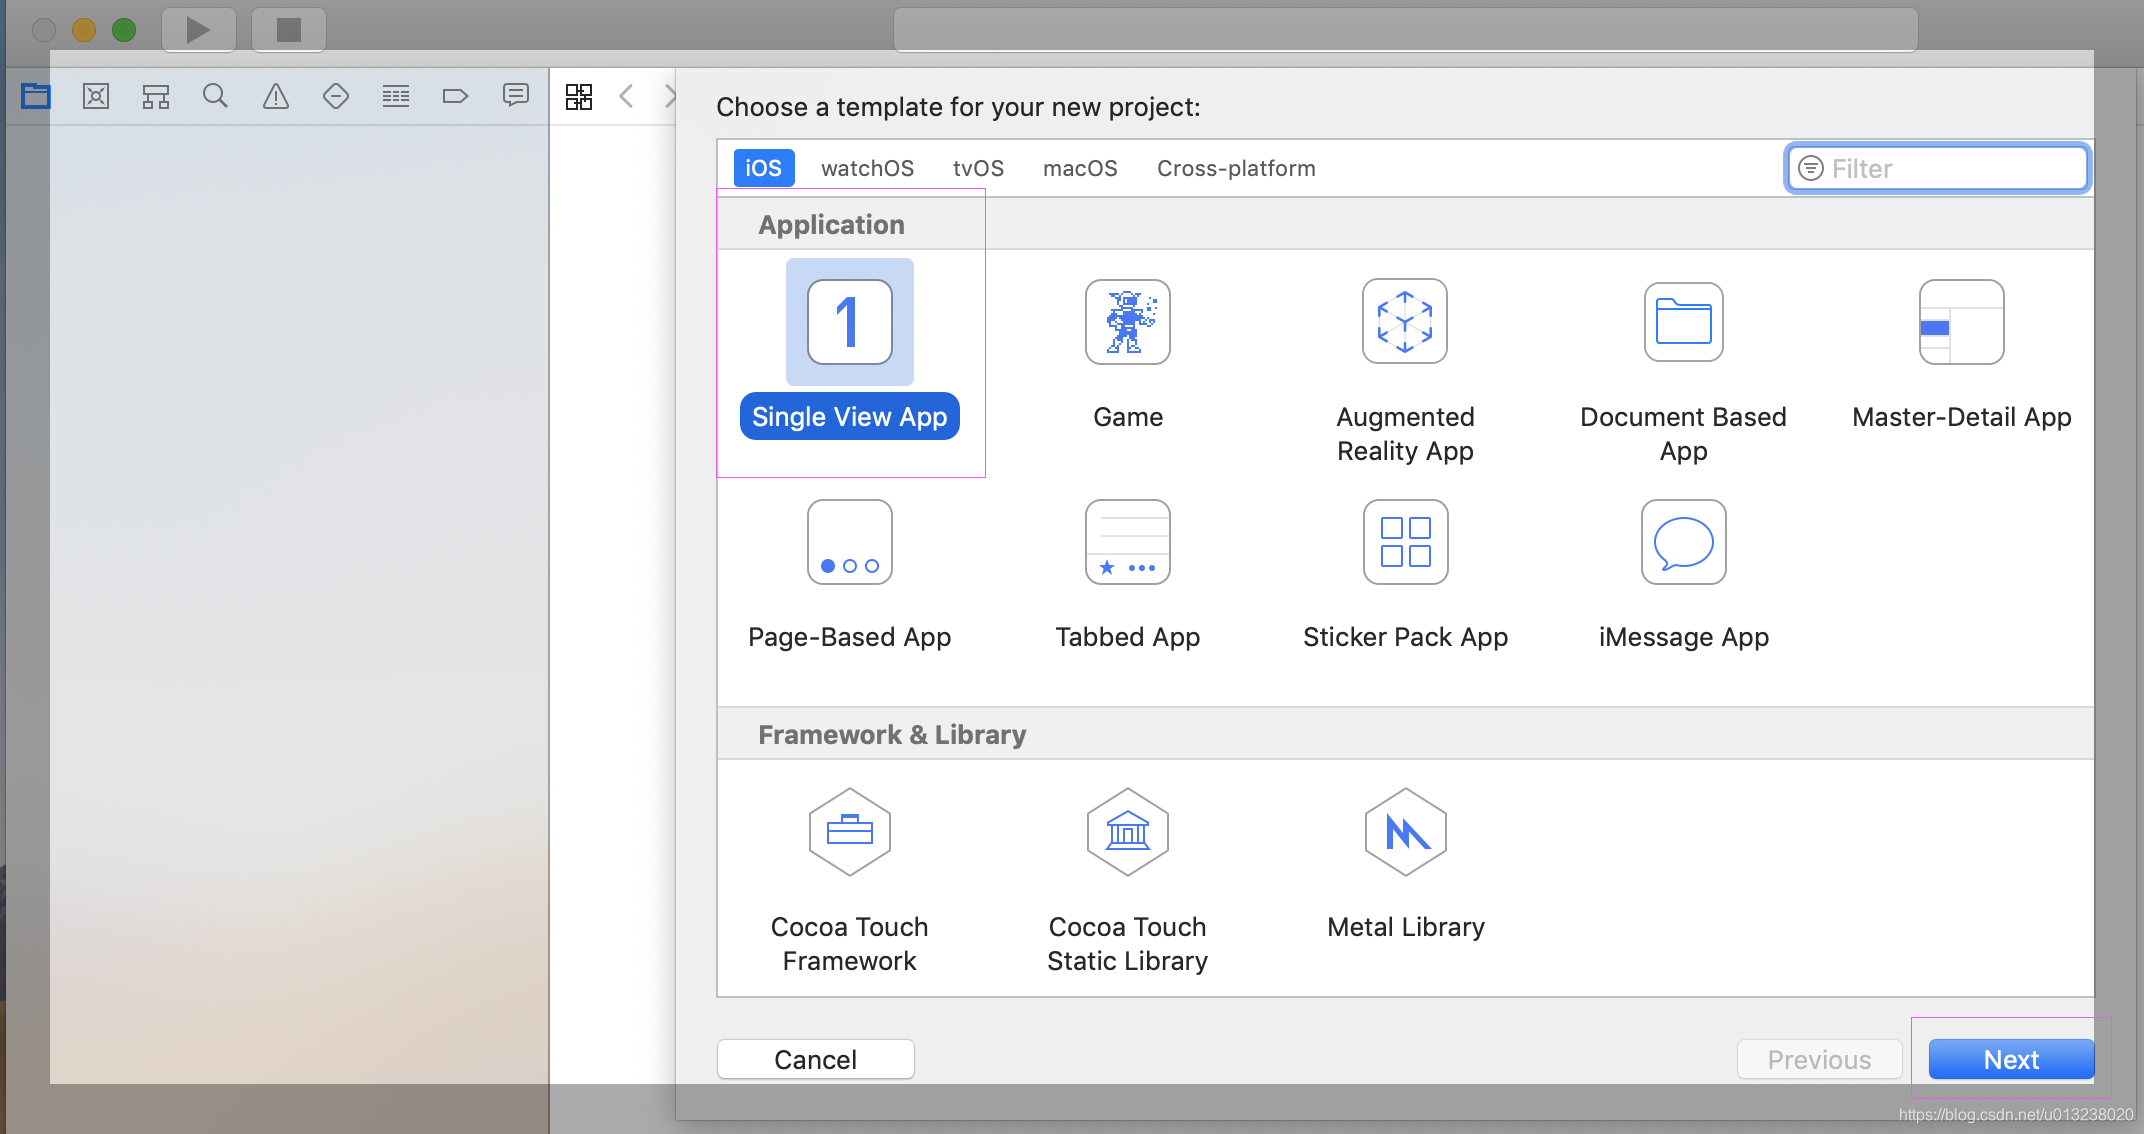Open the Breakpoint navigator
The width and height of the screenshot is (2144, 1134).
pos(455,96)
